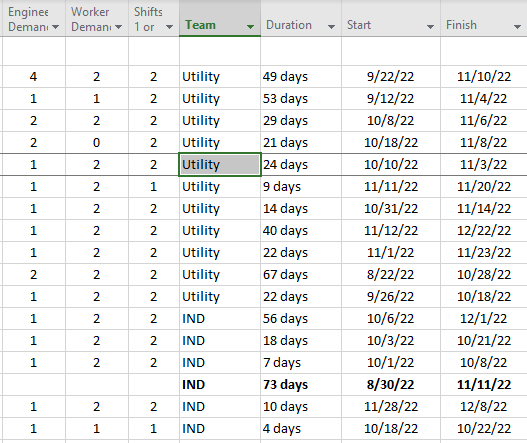527x443 pixels.
Task: Click the start date '11/28/22'
Action: [x=391, y=407]
